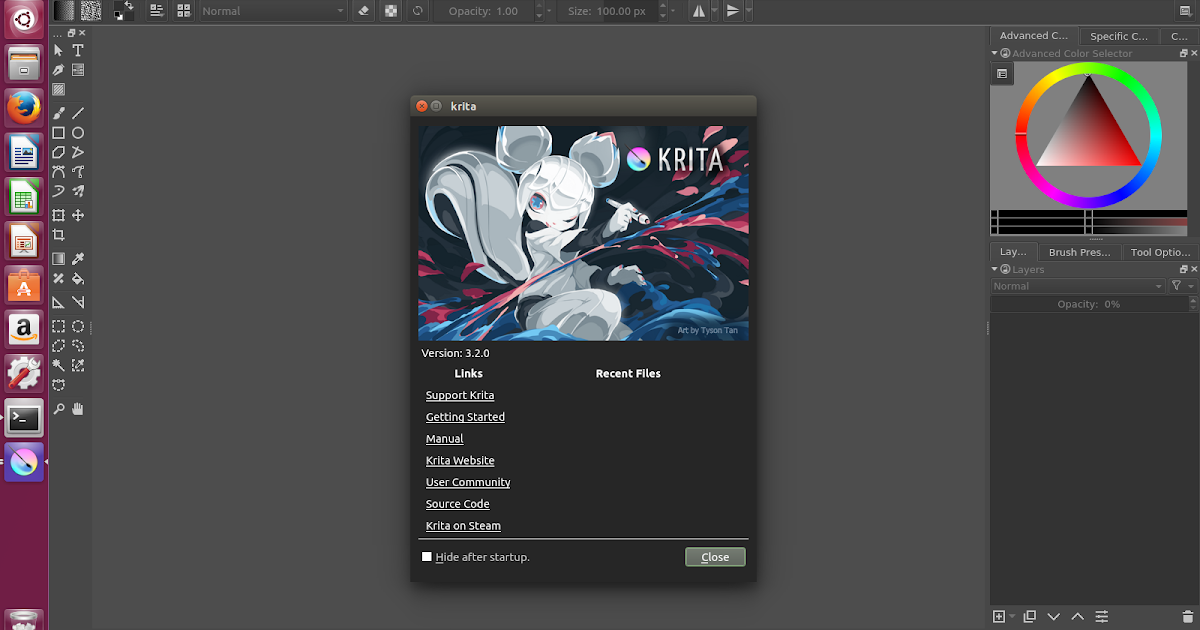
Task: Open the brush blending mode Normal dropdown
Action: coord(273,11)
